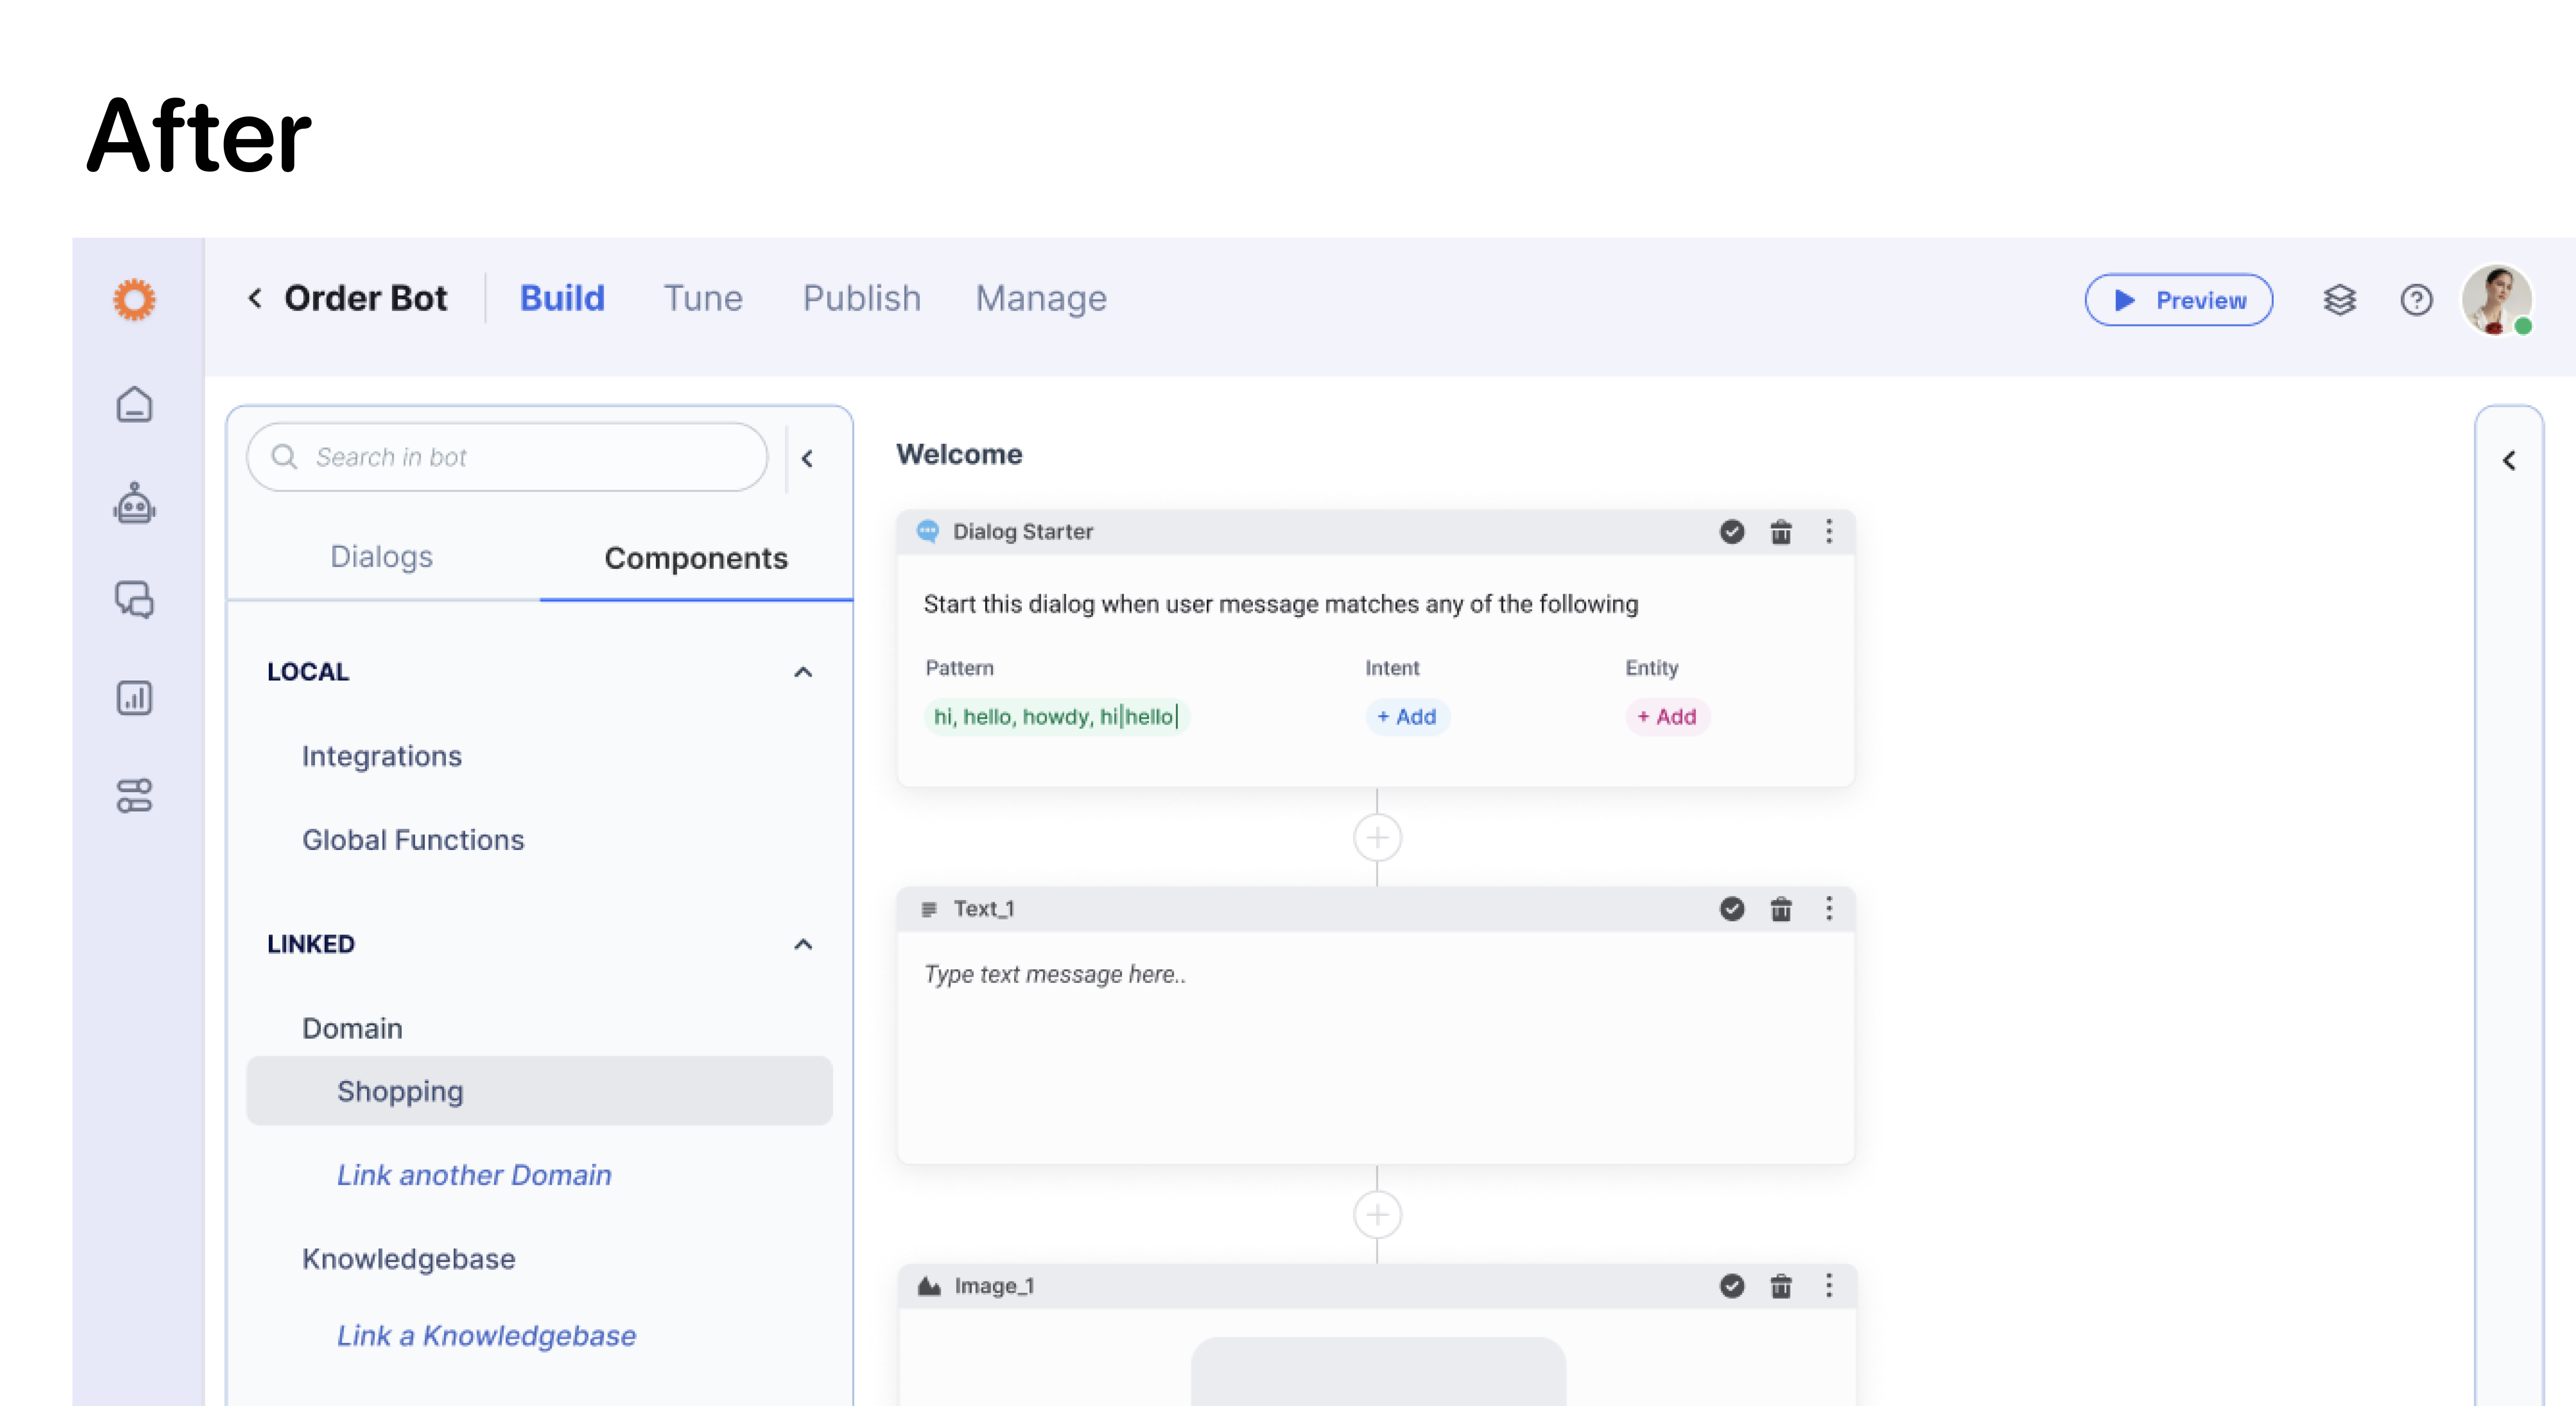Add a step below Text_1
Screen dimensions: 2576x1406
pos(1377,1215)
